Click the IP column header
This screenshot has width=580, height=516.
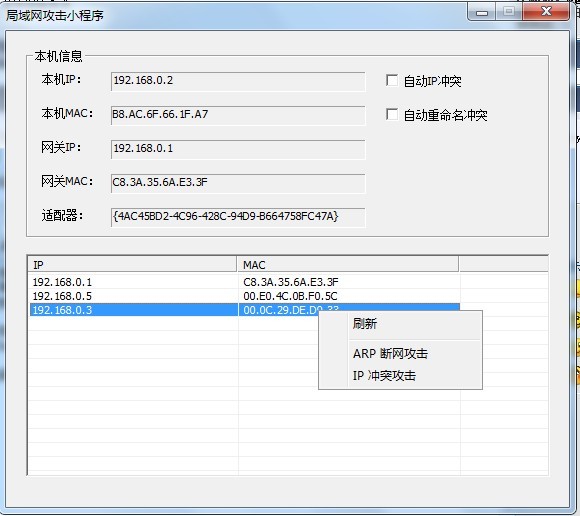[132, 265]
